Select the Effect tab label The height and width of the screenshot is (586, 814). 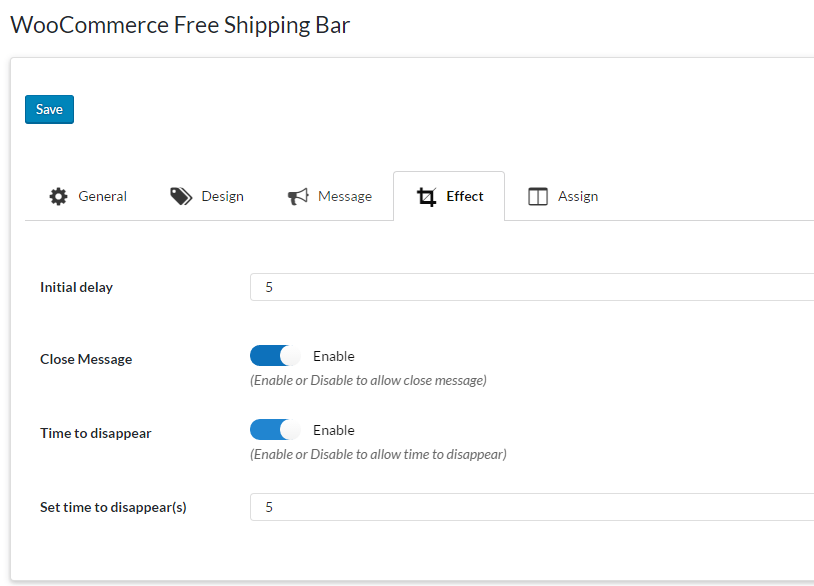465,196
